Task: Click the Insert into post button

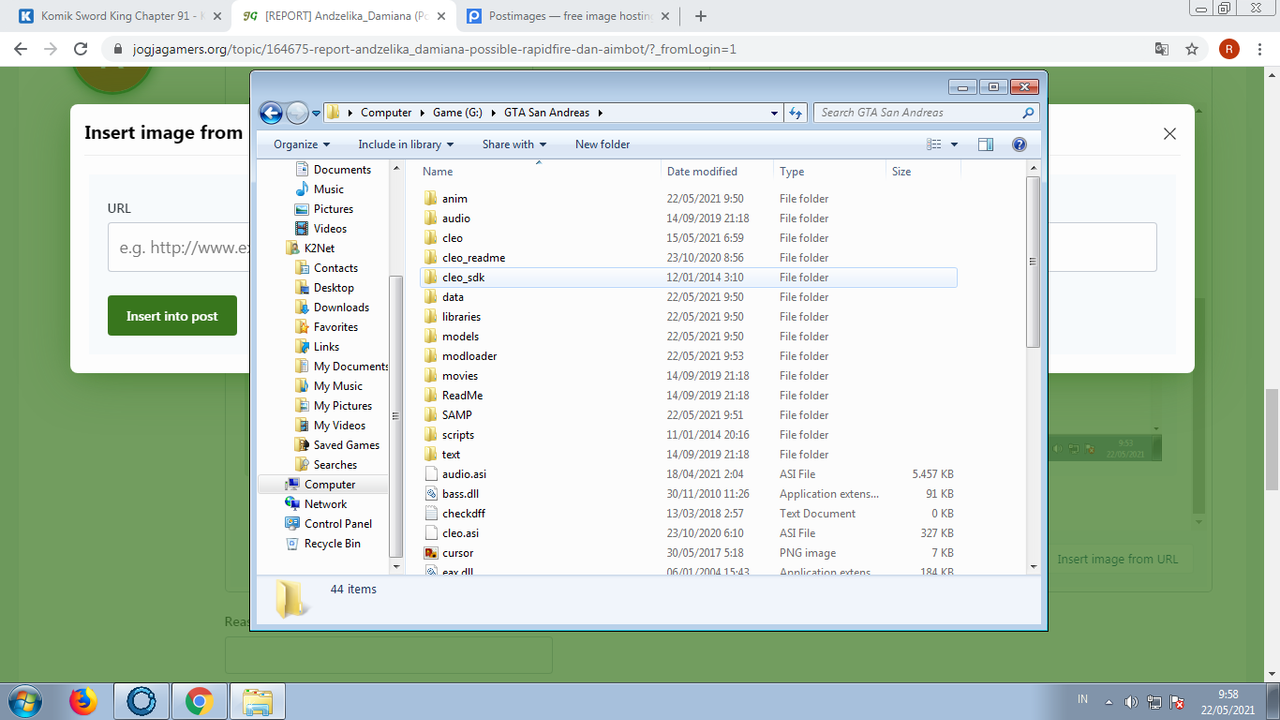Action: point(172,316)
